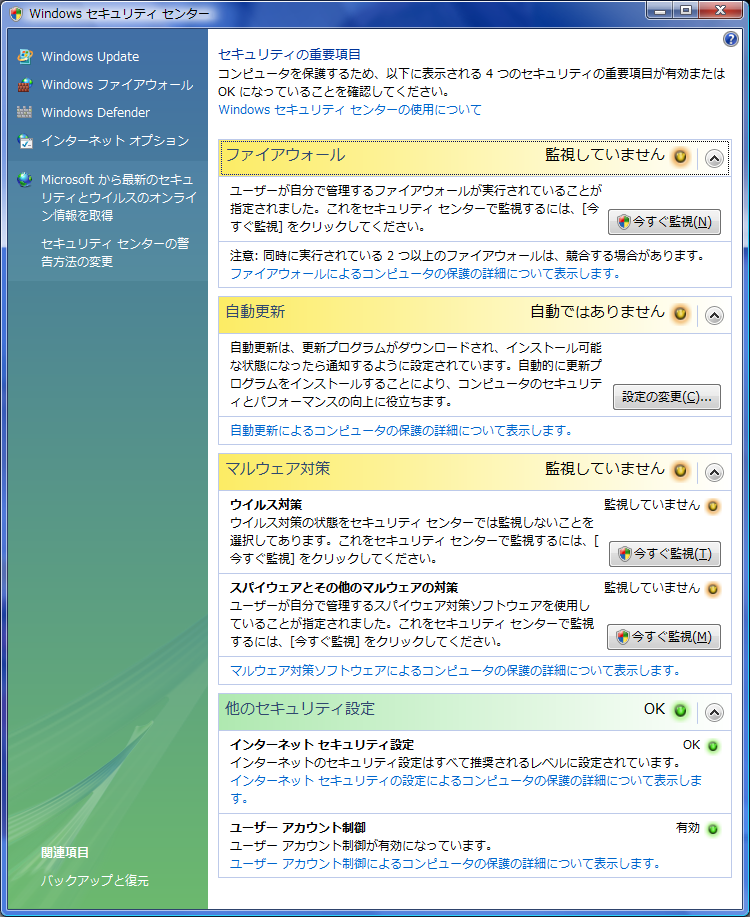The image size is (750, 917).
Task: Click the yellow status light in the ファイアウォール header
Action: [680, 156]
